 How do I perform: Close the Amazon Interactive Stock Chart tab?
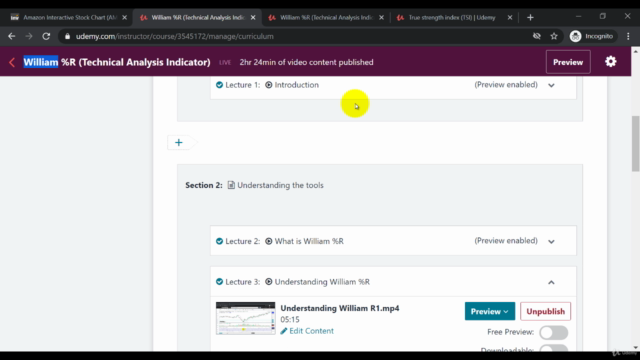pyautogui.click(x=124, y=18)
